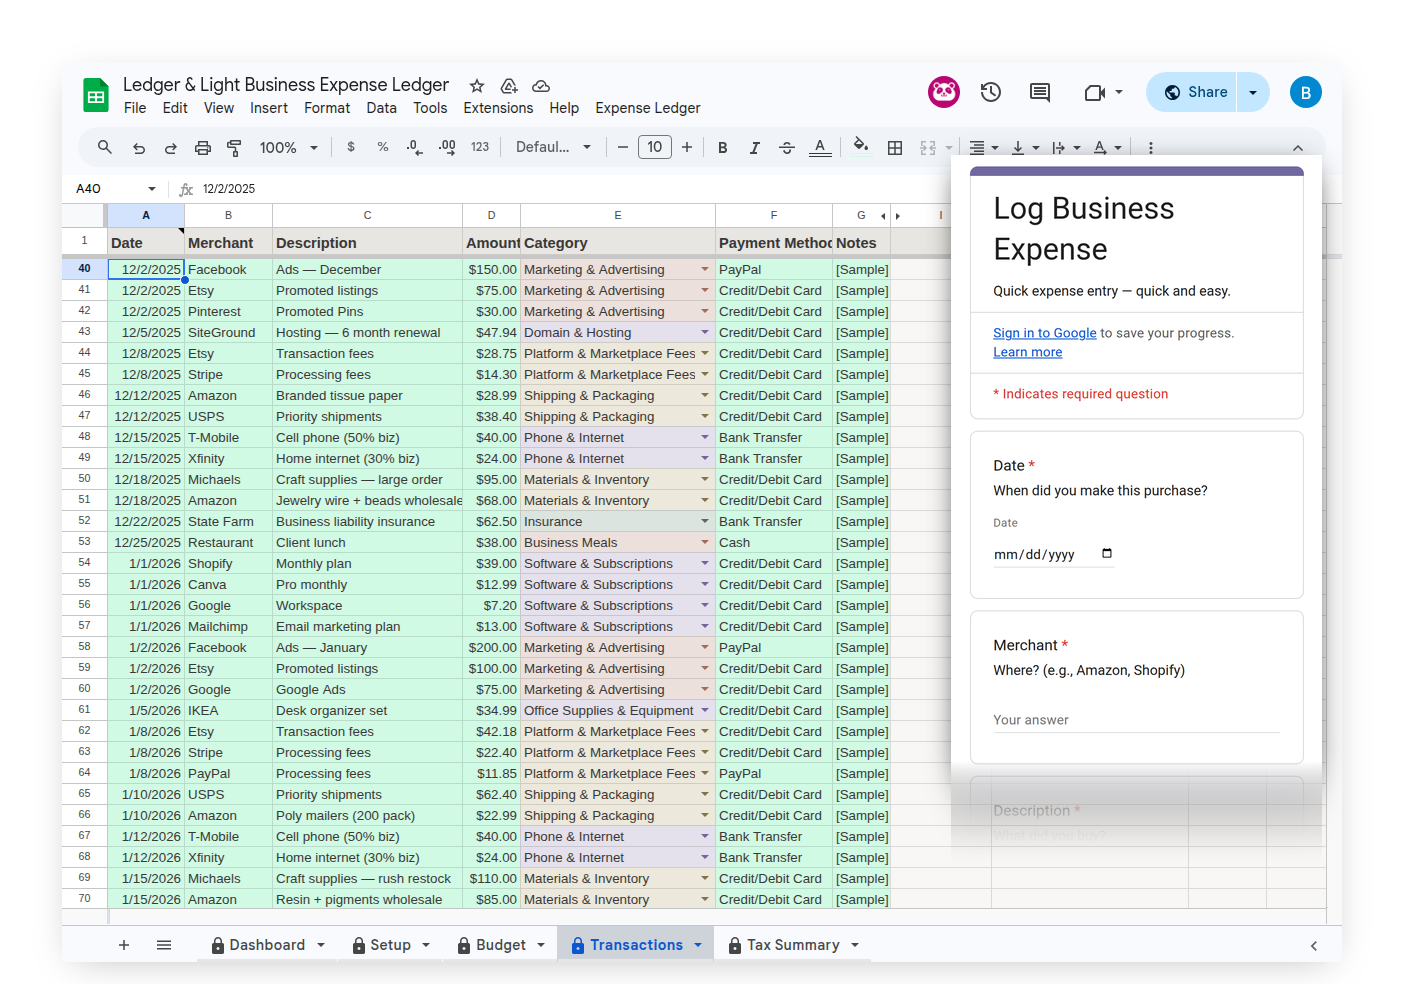
Task: Toggle bold formatting
Action: click(722, 148)
